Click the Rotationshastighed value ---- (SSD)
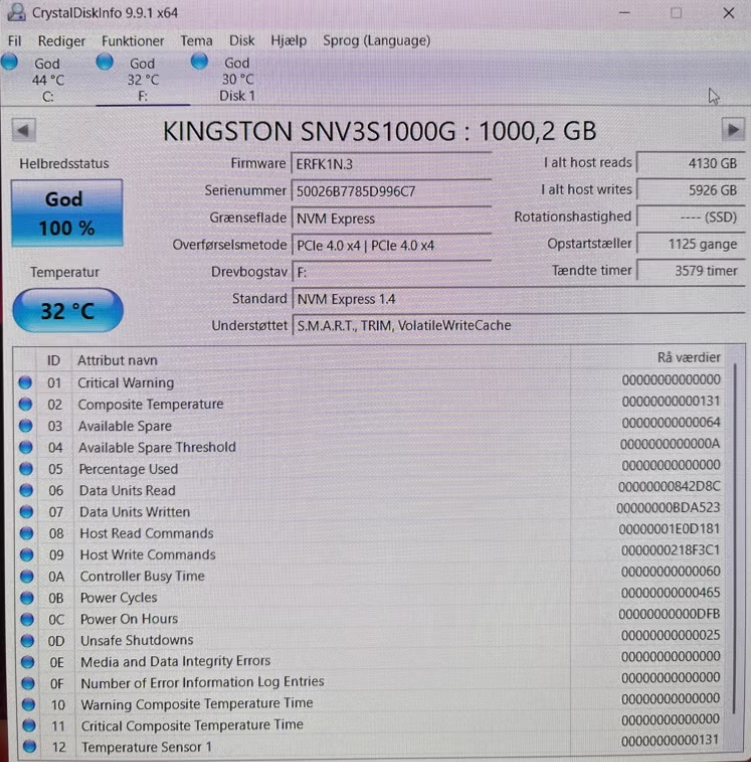The height and width of the screenshot is (762, 751). click(690, 217)
